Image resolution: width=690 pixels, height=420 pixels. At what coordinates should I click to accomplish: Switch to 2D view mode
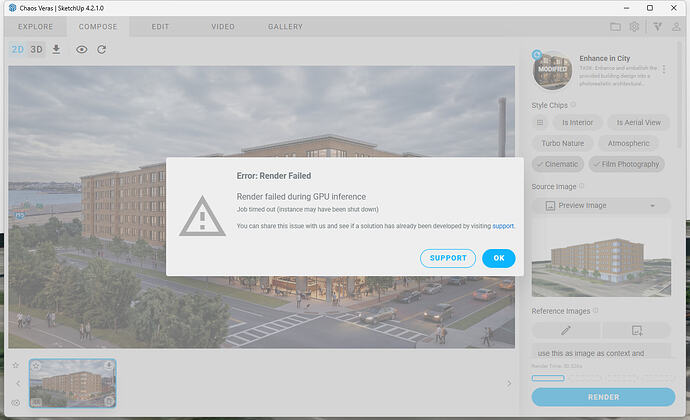pos(18,49)
